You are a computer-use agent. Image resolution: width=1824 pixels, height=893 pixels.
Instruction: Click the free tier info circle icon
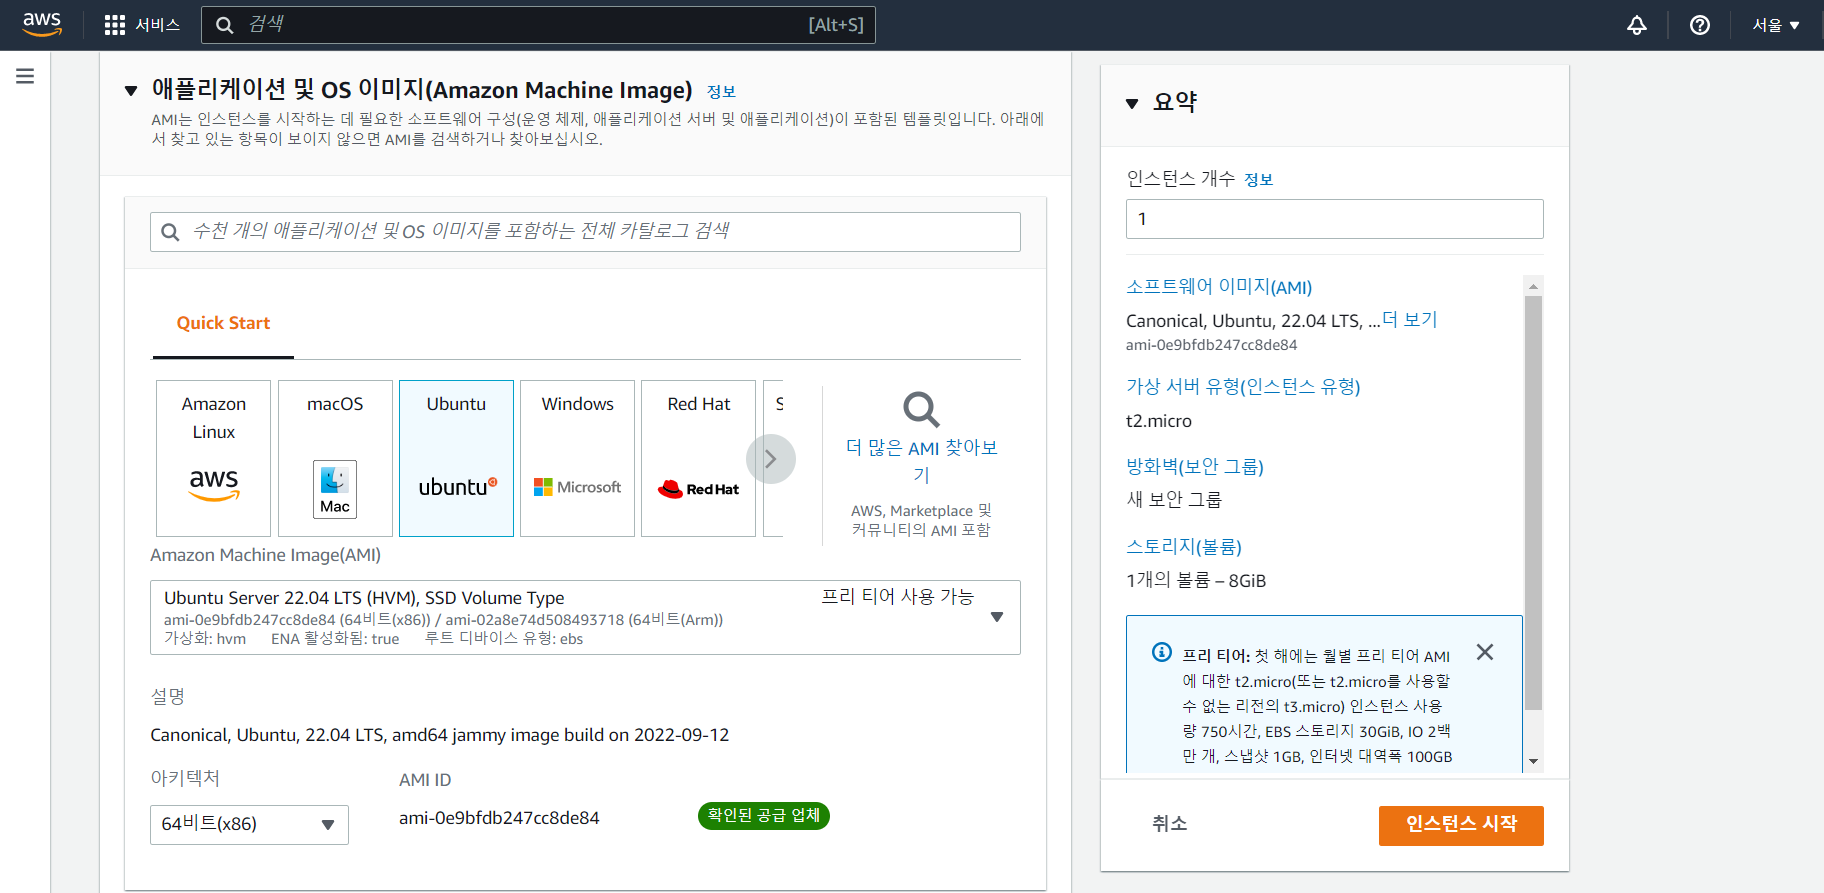click(x=1162, y=652)
